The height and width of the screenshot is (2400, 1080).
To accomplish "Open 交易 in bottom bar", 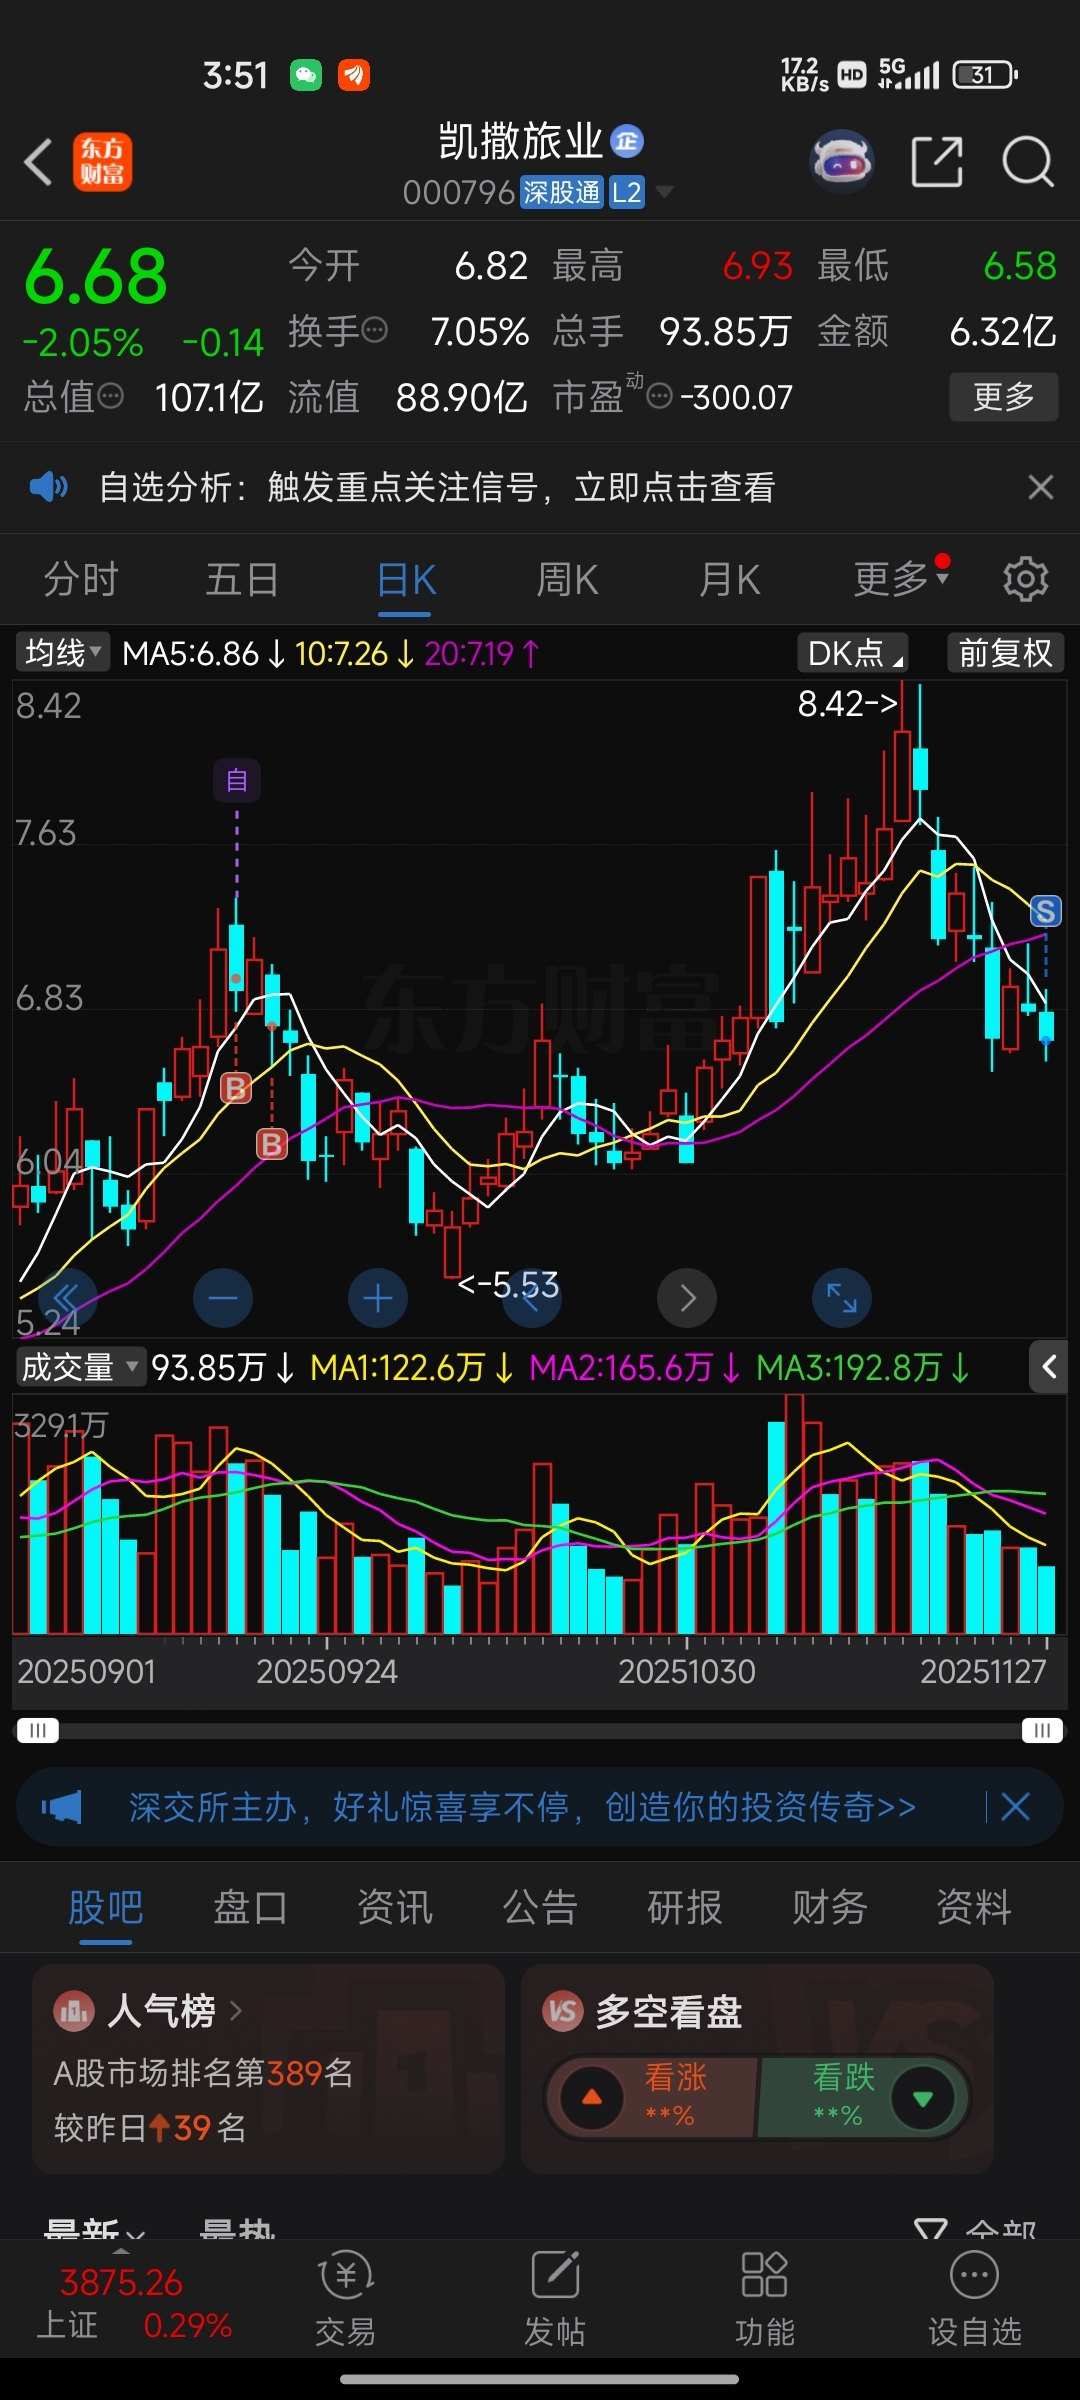I will coord(345,2299).
